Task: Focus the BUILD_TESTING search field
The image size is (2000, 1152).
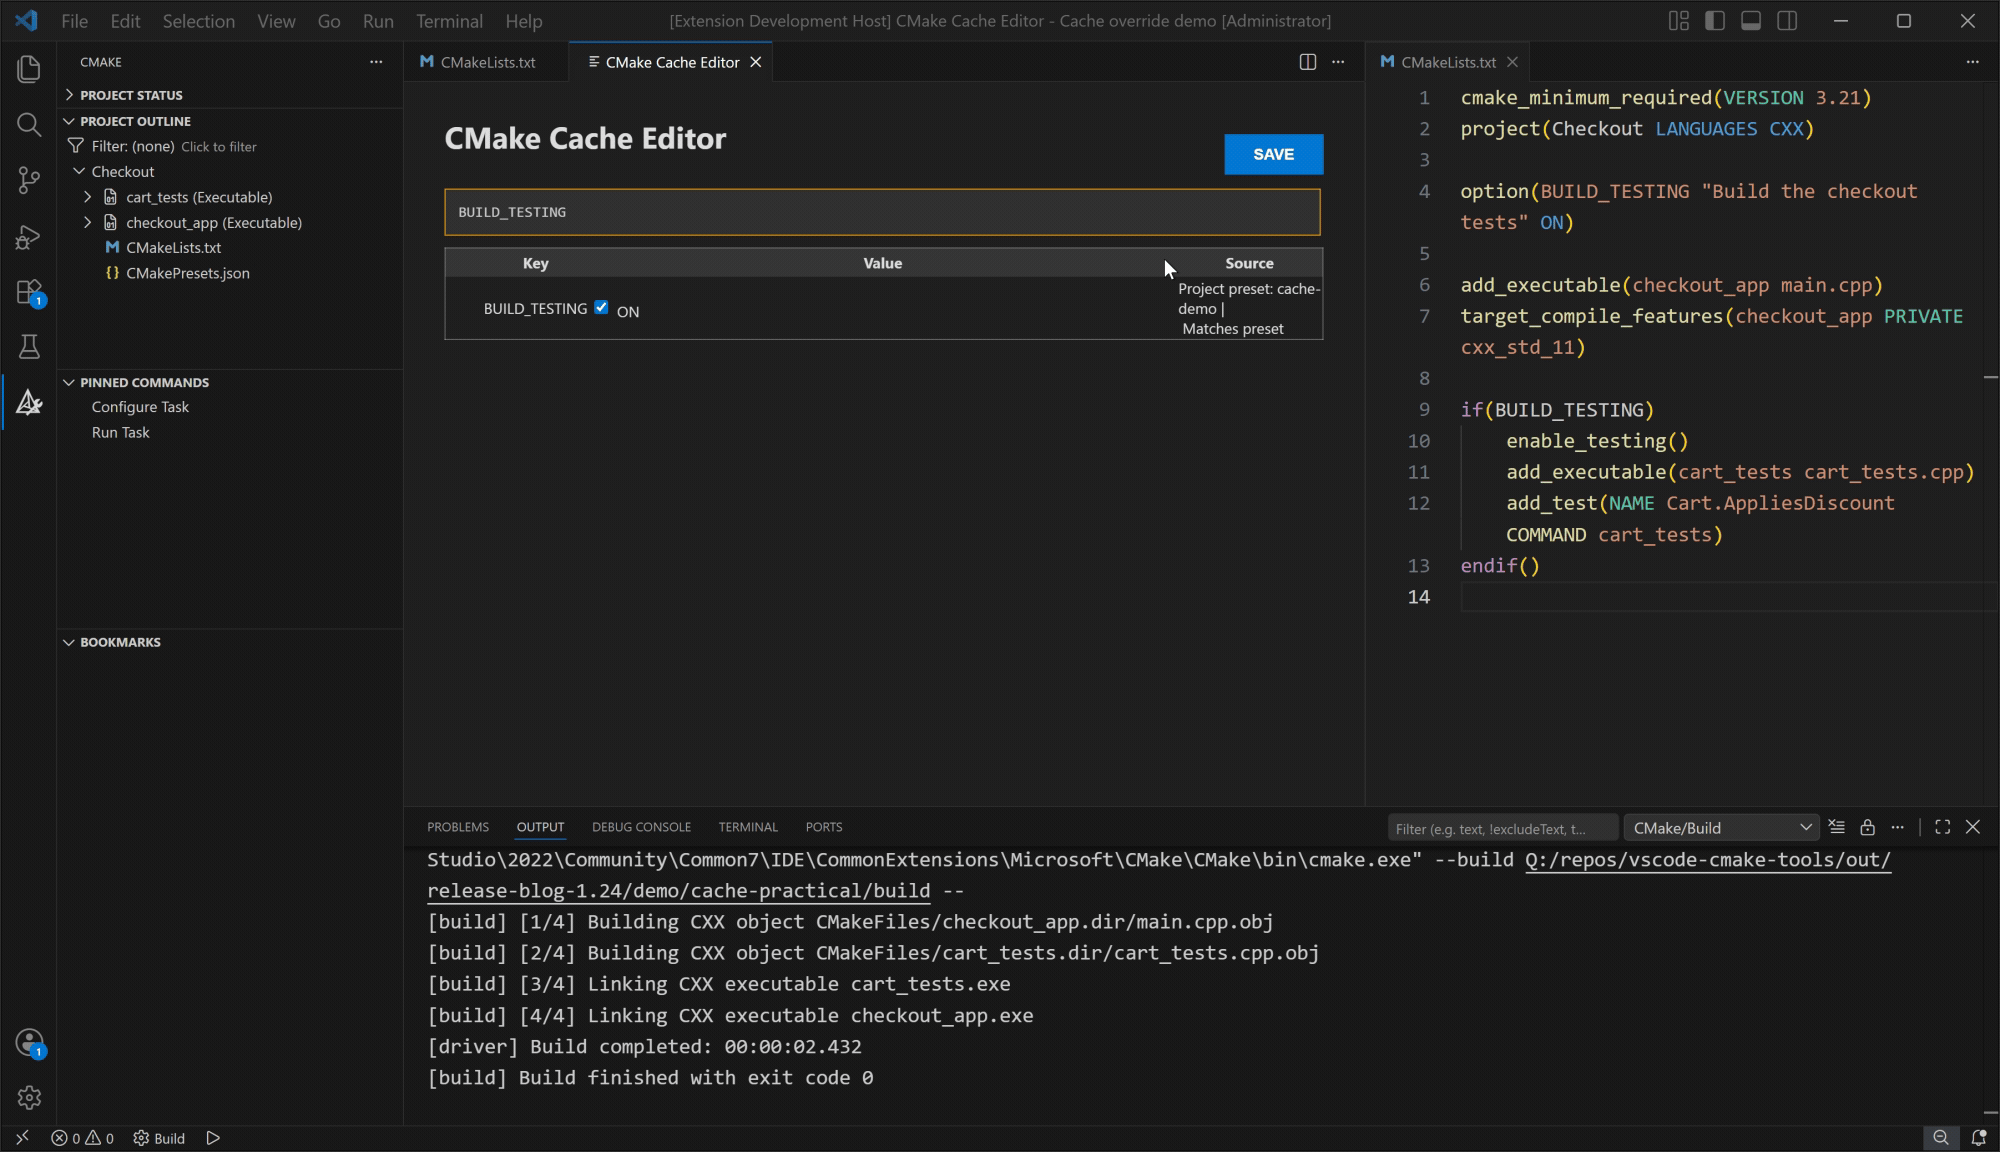Action: (x=882, y=212)
